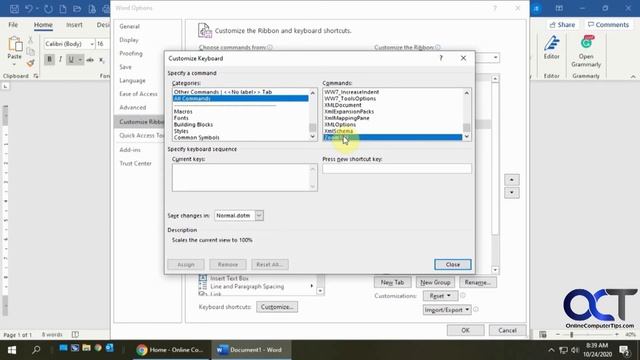Click the help question mark in Customize Keyboard

441,58
